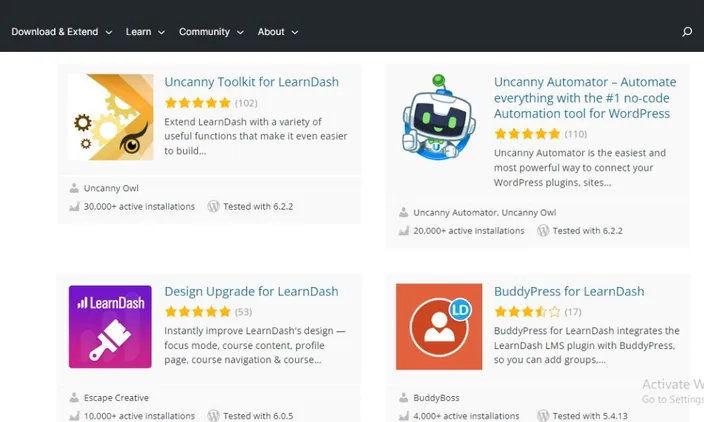This screenshot has width=704, height=422.
Task: Click the (102) review count
Action: click(246, 103)
